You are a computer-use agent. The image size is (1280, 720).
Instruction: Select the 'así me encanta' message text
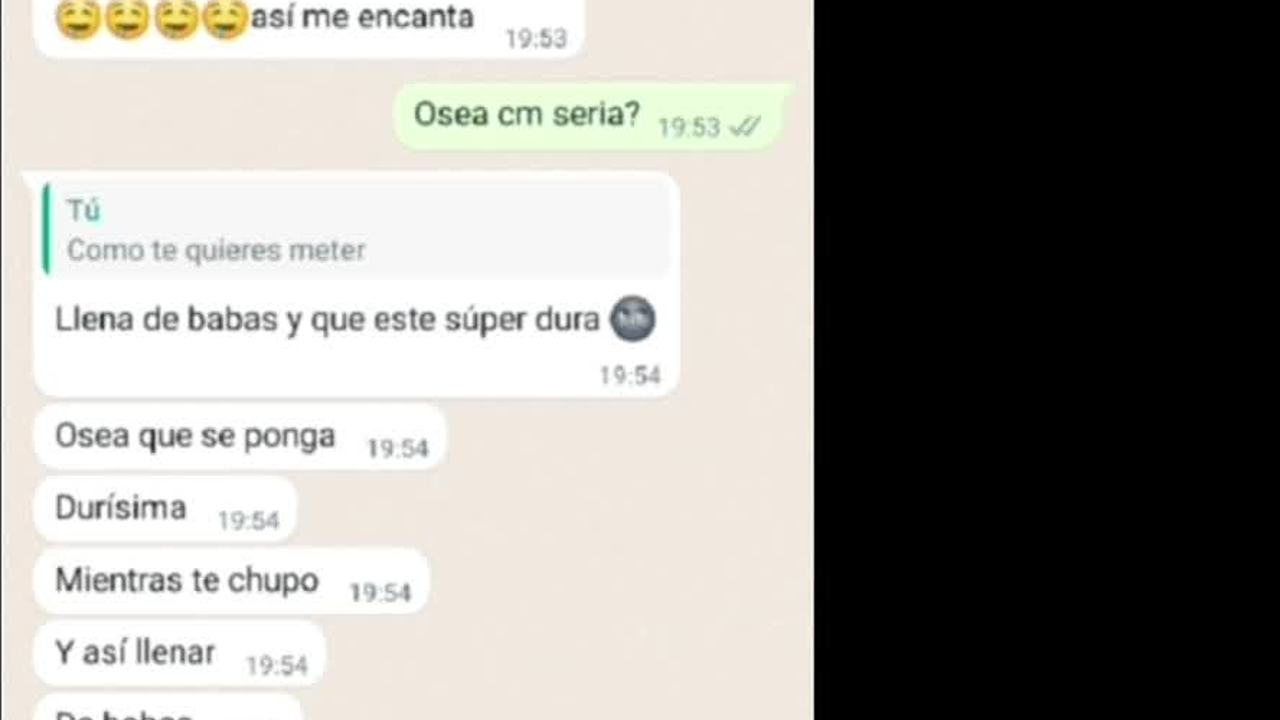click(361, 16)
